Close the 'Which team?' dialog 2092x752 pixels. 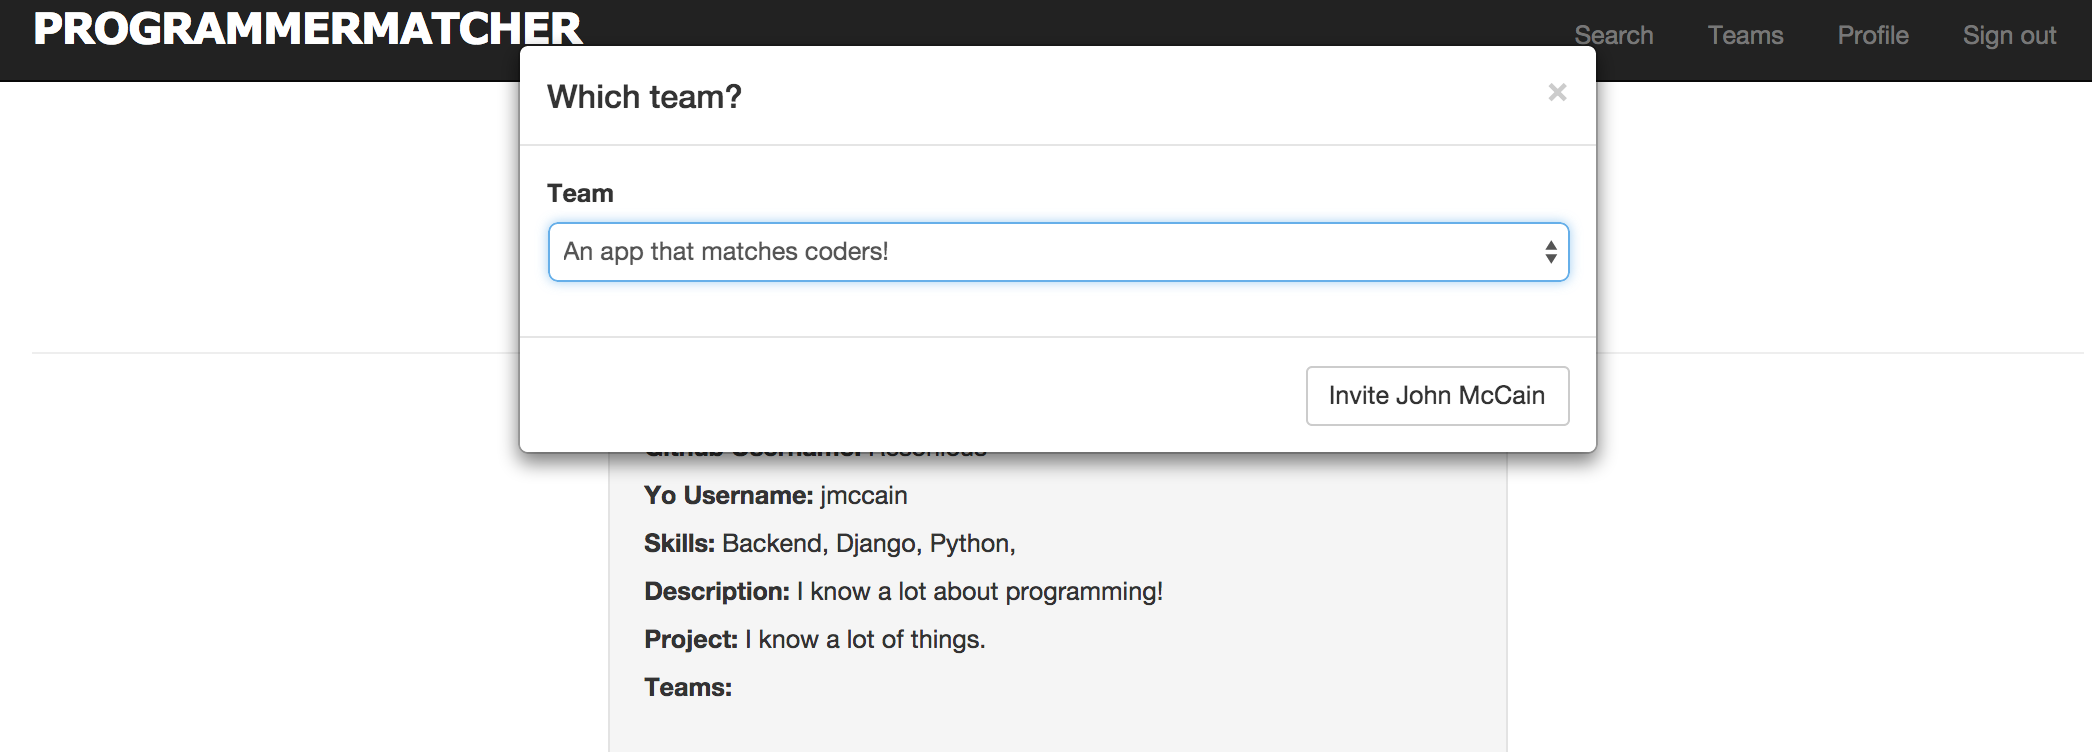[x=1557, y=93]
